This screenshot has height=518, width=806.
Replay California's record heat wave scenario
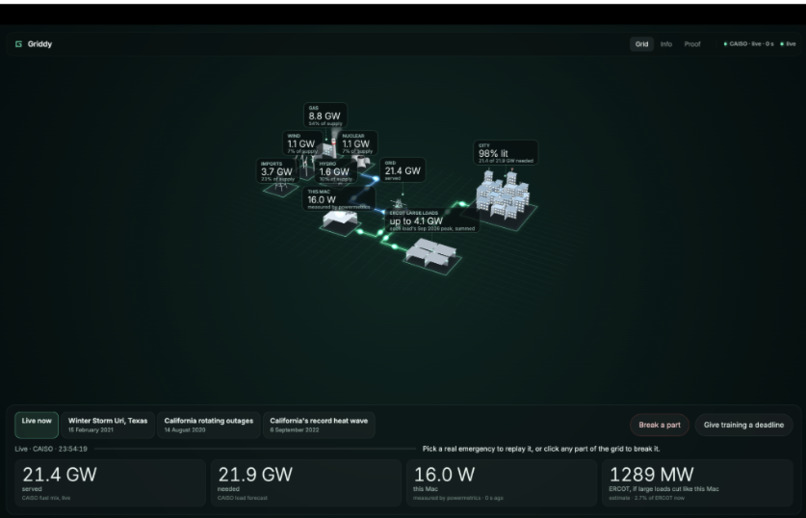pos(319,425)
